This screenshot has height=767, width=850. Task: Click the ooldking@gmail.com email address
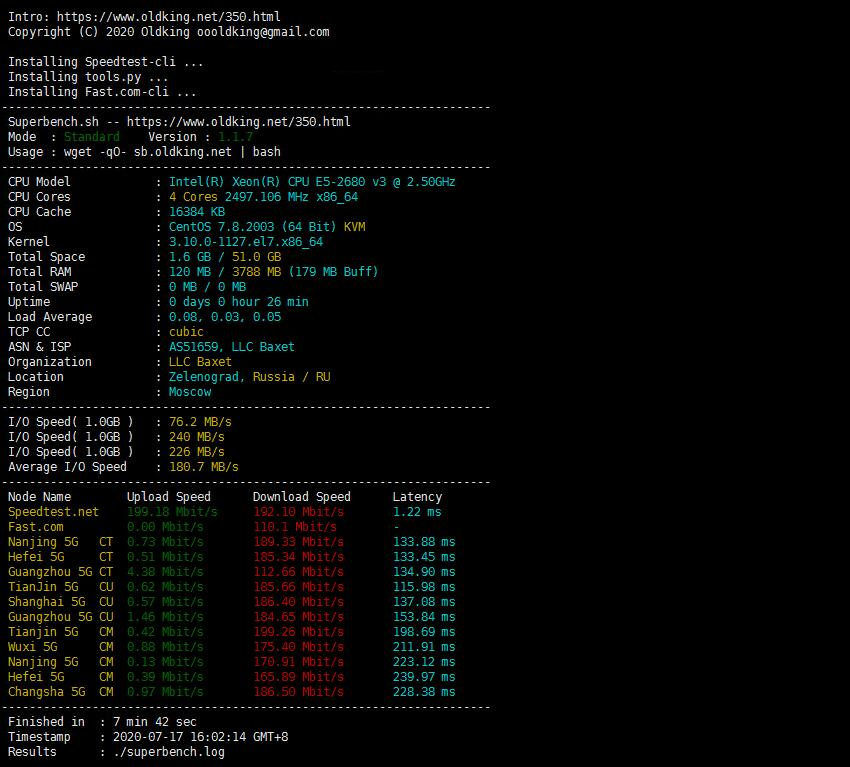pyautogui.click(x=263, y=32)
